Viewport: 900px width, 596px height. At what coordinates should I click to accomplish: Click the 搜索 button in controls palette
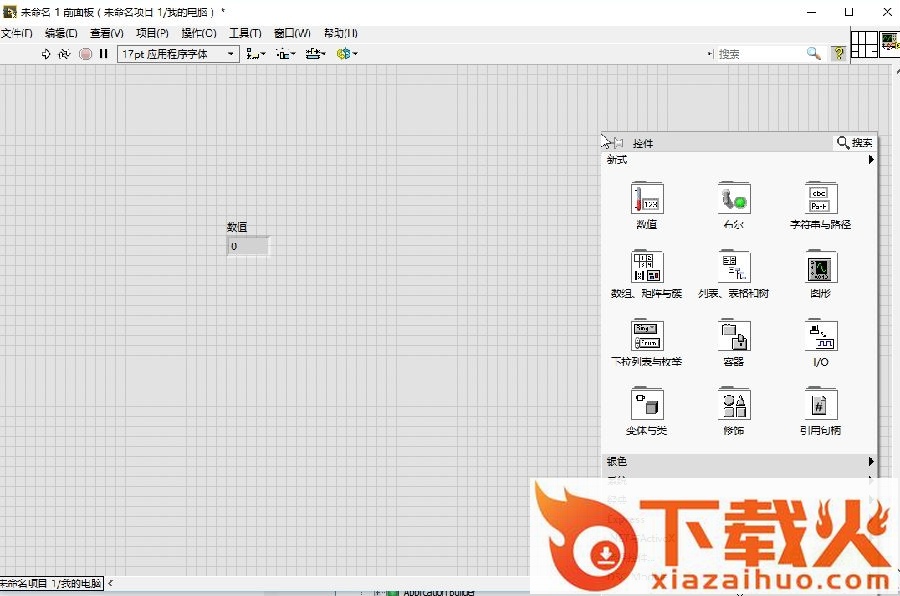coord(855,143)
